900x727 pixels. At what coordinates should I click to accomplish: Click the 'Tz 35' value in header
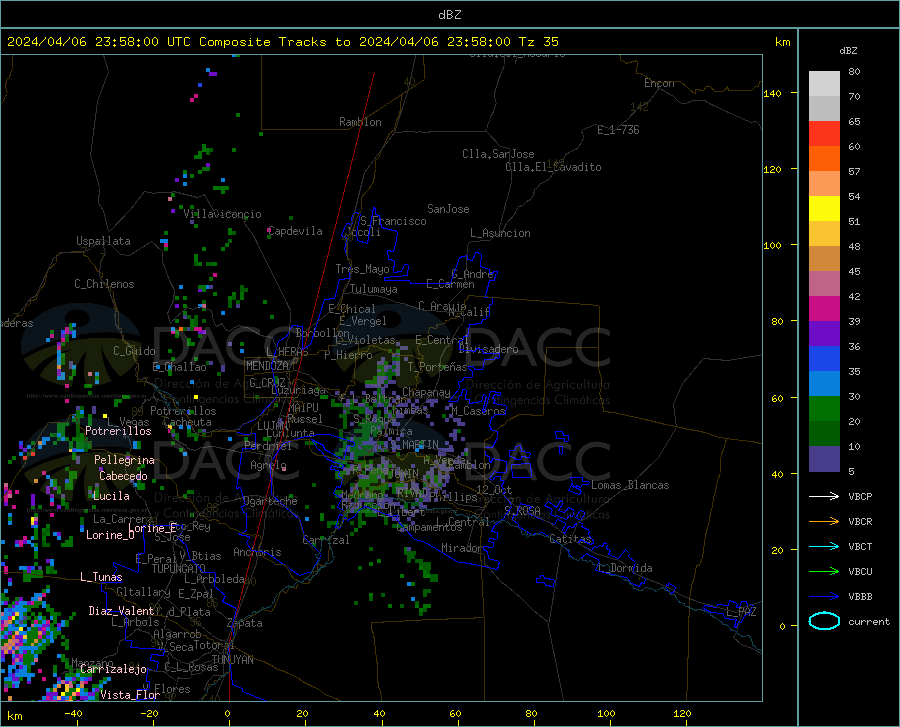[538, 42]
